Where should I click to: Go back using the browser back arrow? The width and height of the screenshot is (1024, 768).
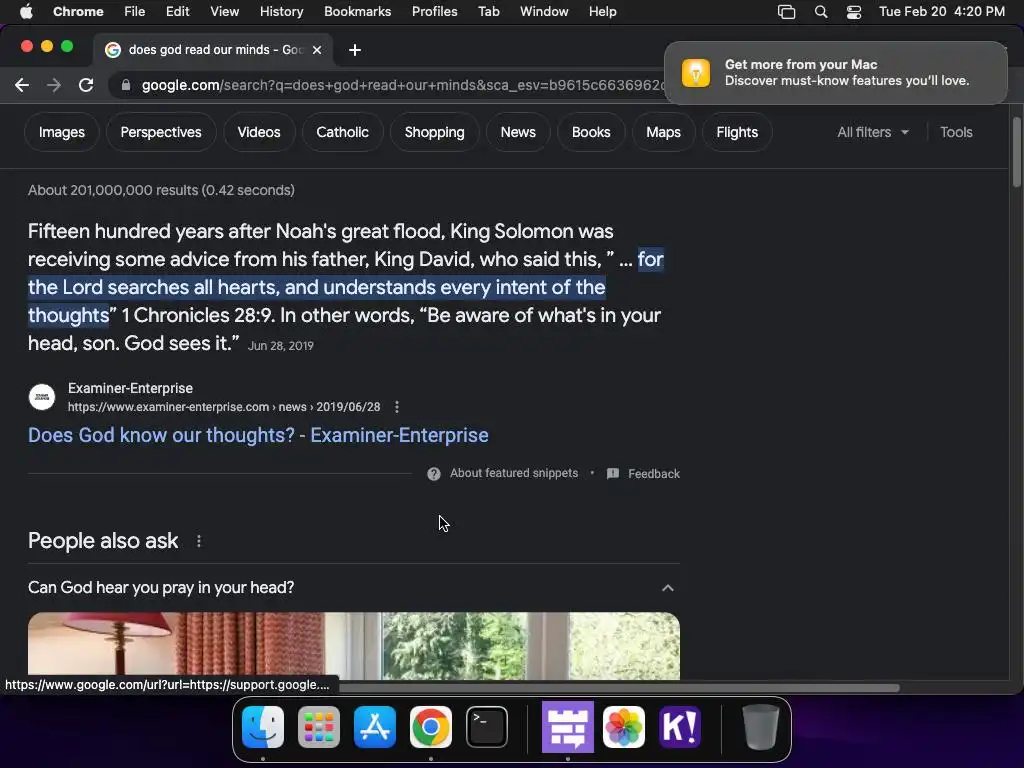click(x=22, y=85)
